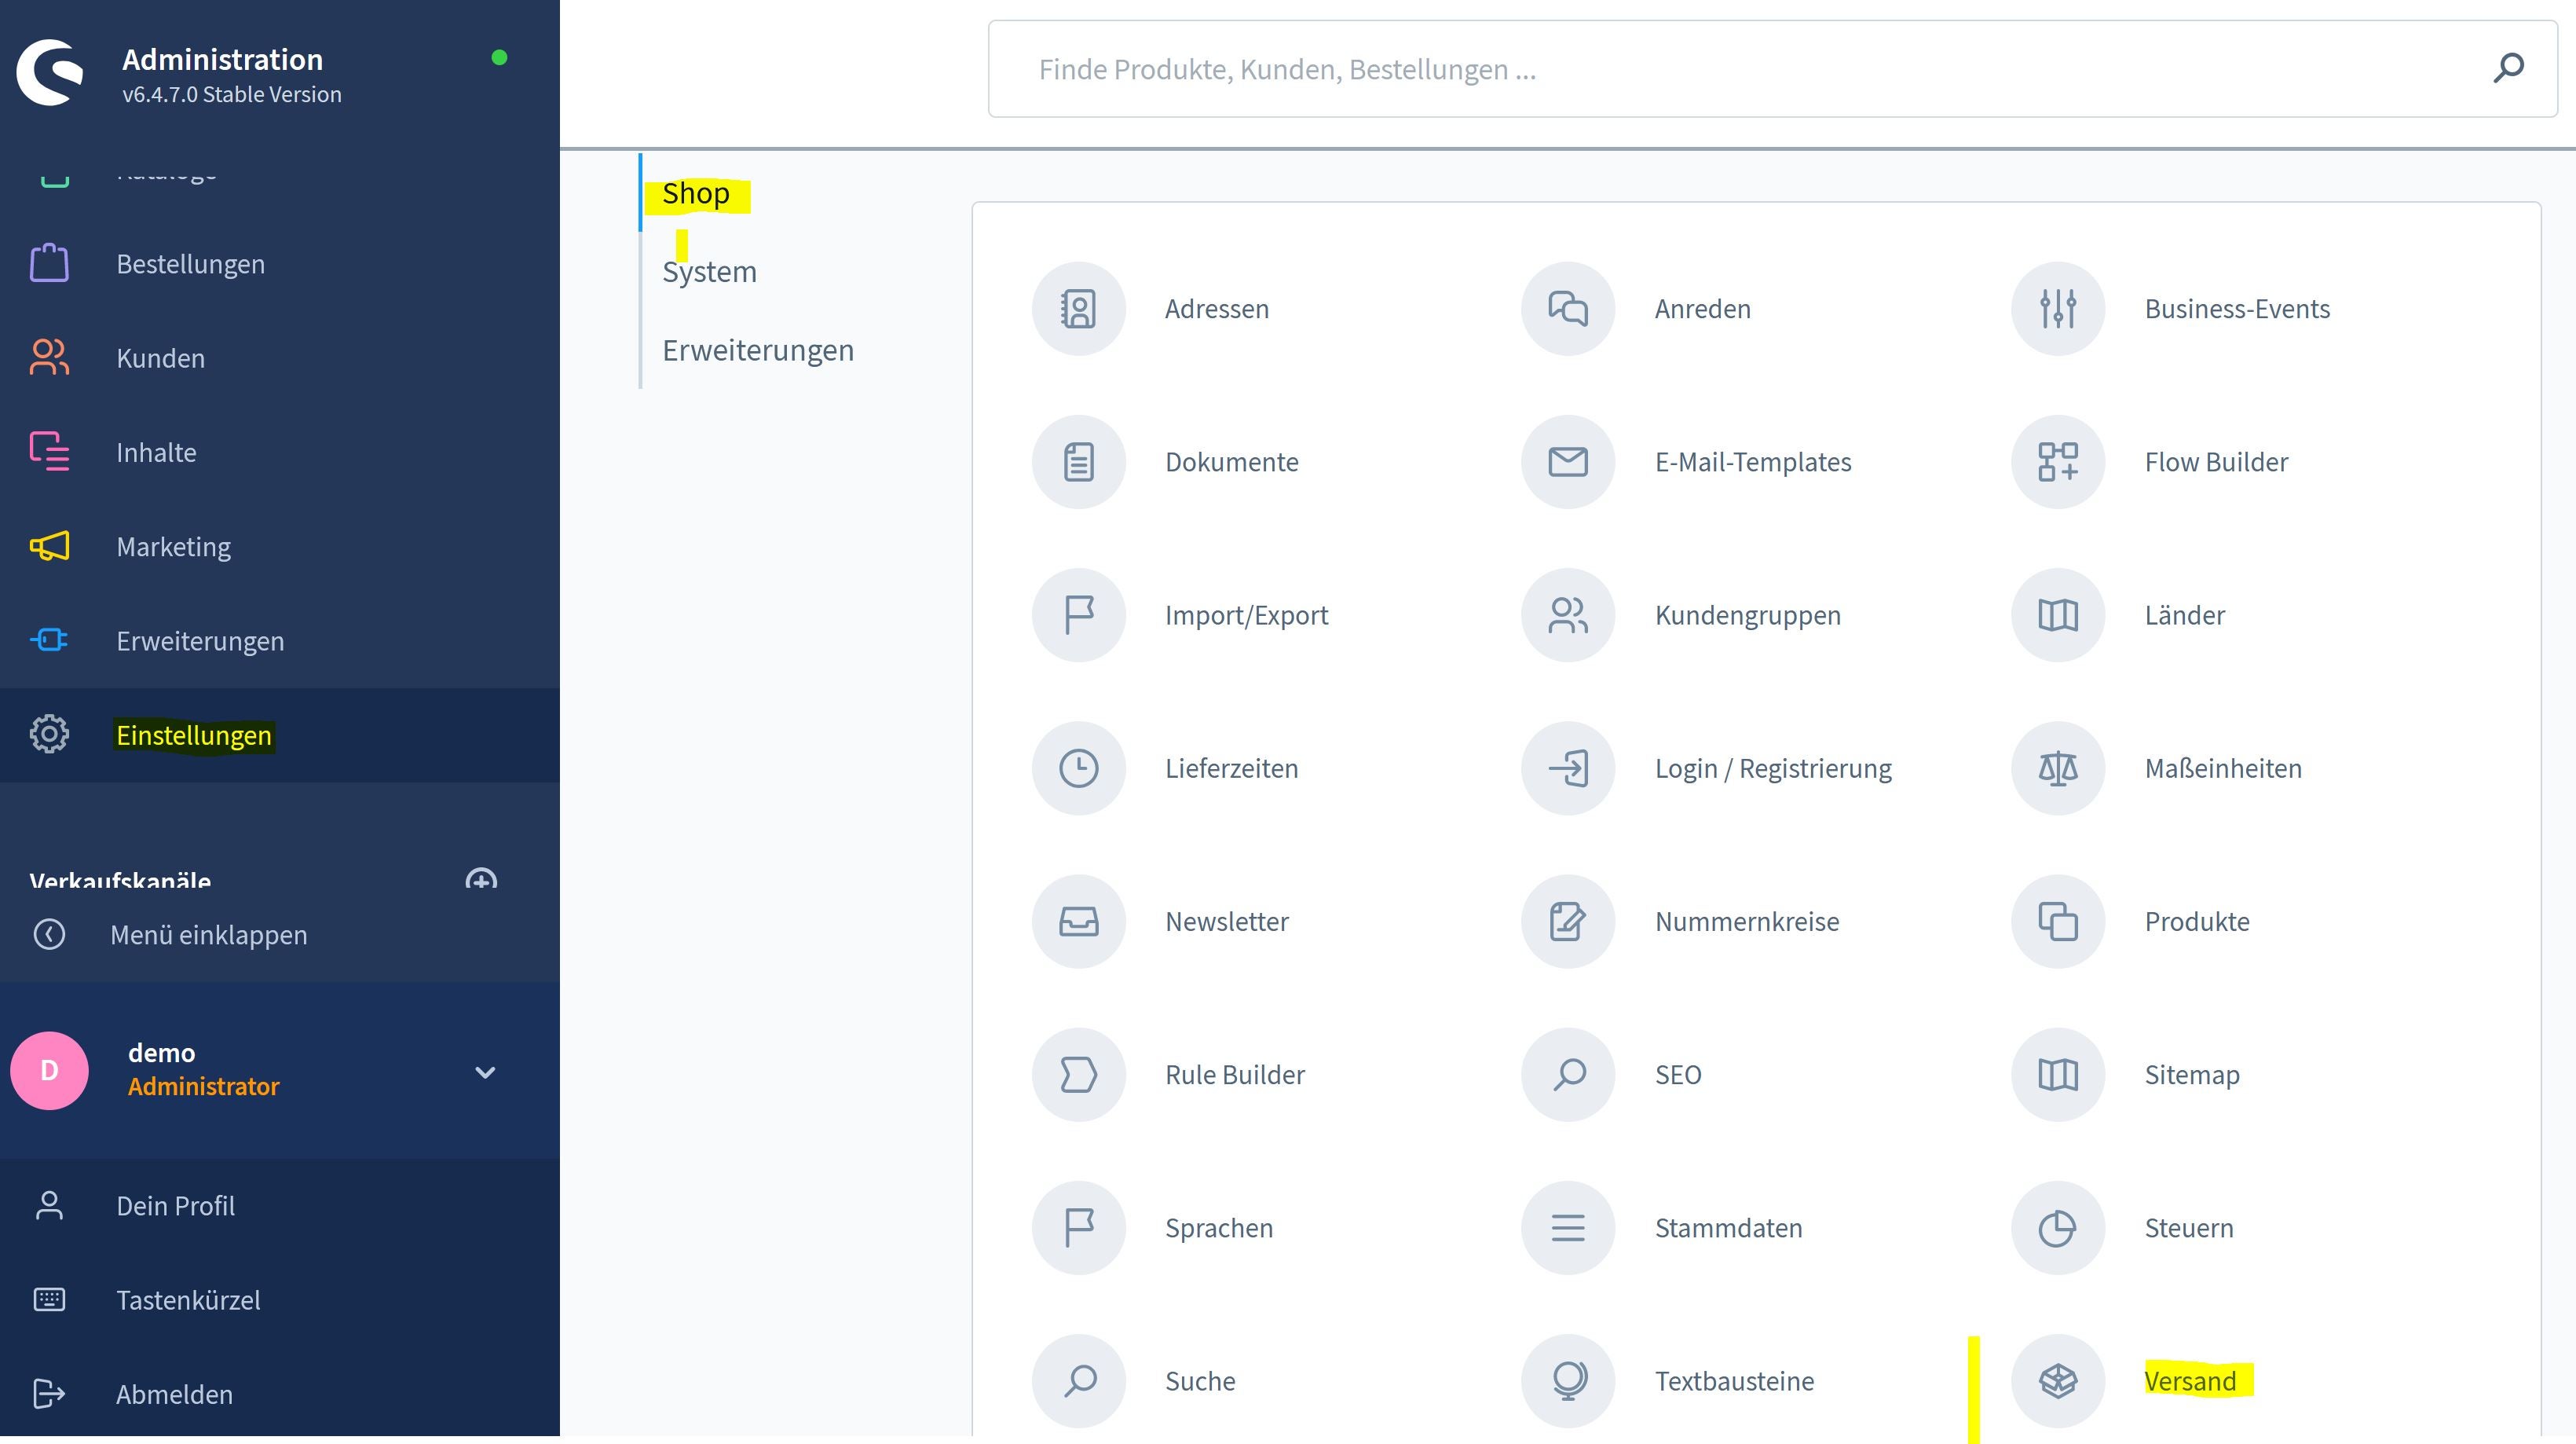The height and width of the screenshot is (1444, 2576).
Task: Select Einstellungen in the sidebar
Action: [280, 735]
